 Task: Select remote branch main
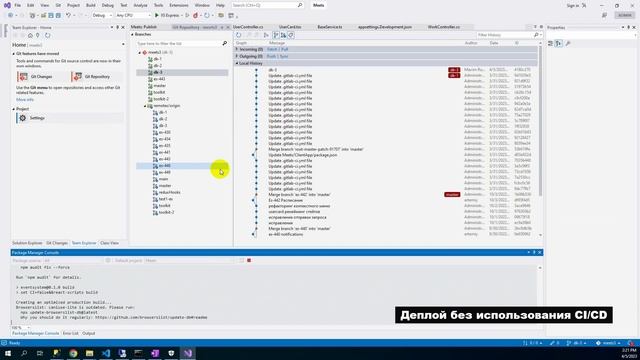tap(163, 179)
